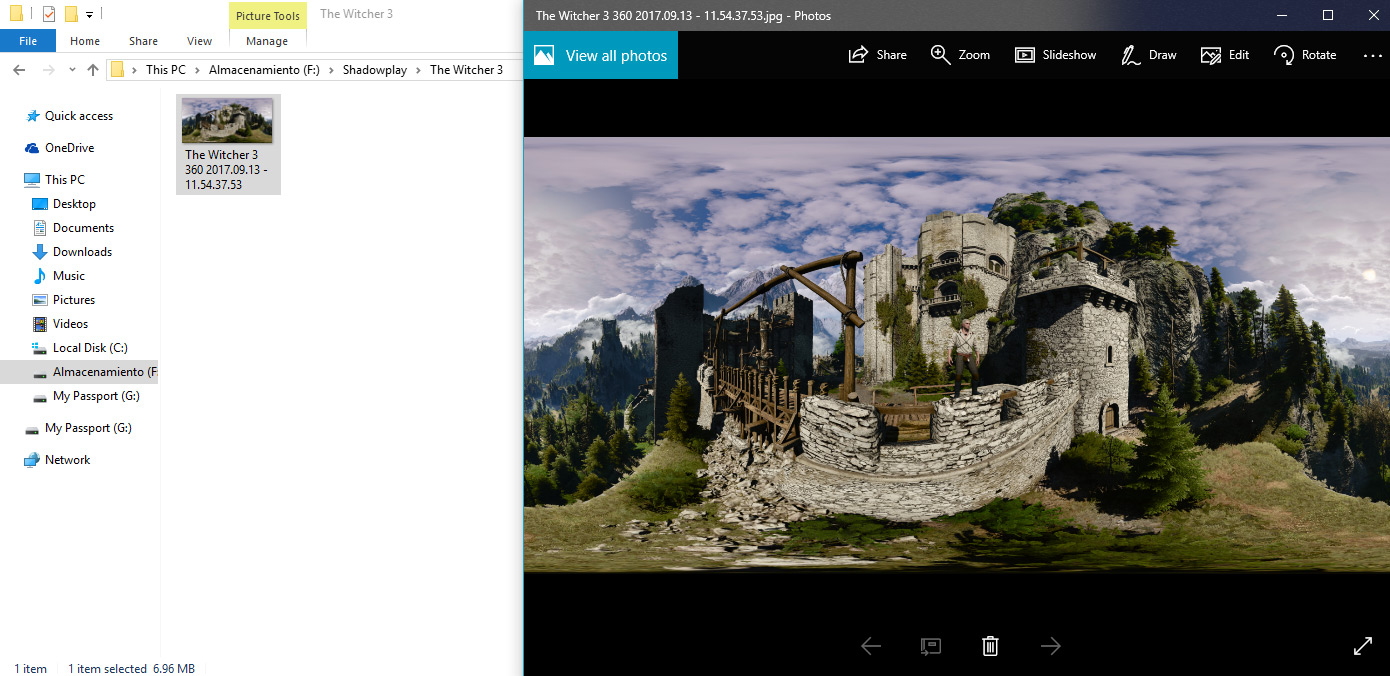Select My Passport (G:) under This PC
The width and height of the screenshot is (1390, 676).
click(96, 396)
